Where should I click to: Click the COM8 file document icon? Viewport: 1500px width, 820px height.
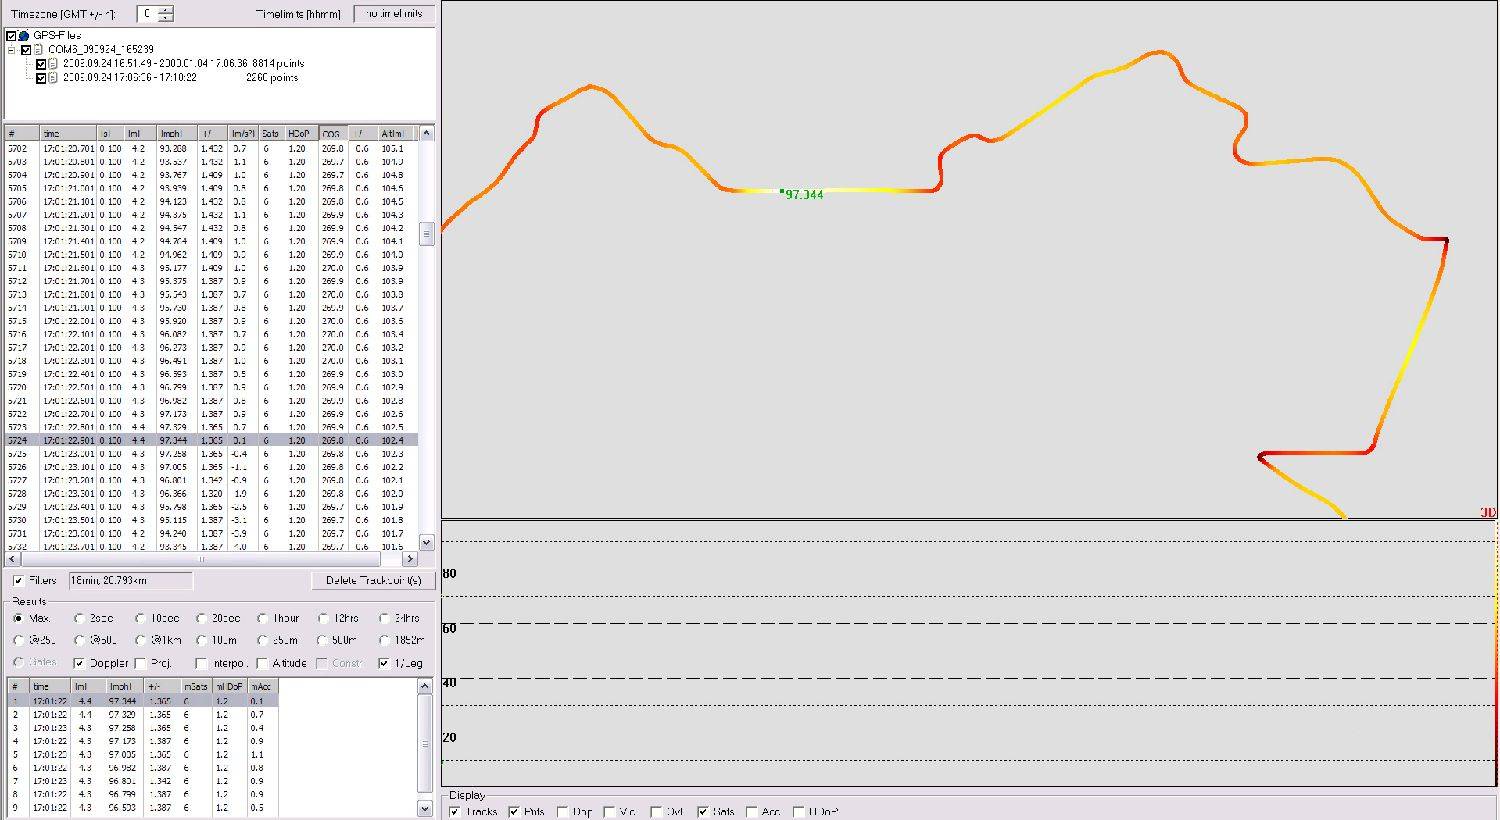coord(39,49)
